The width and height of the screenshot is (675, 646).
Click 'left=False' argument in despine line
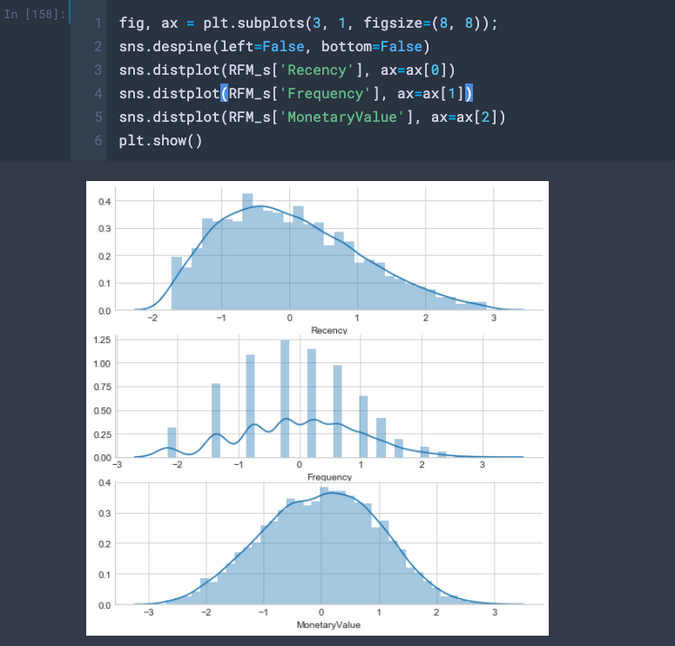(262, 46)
